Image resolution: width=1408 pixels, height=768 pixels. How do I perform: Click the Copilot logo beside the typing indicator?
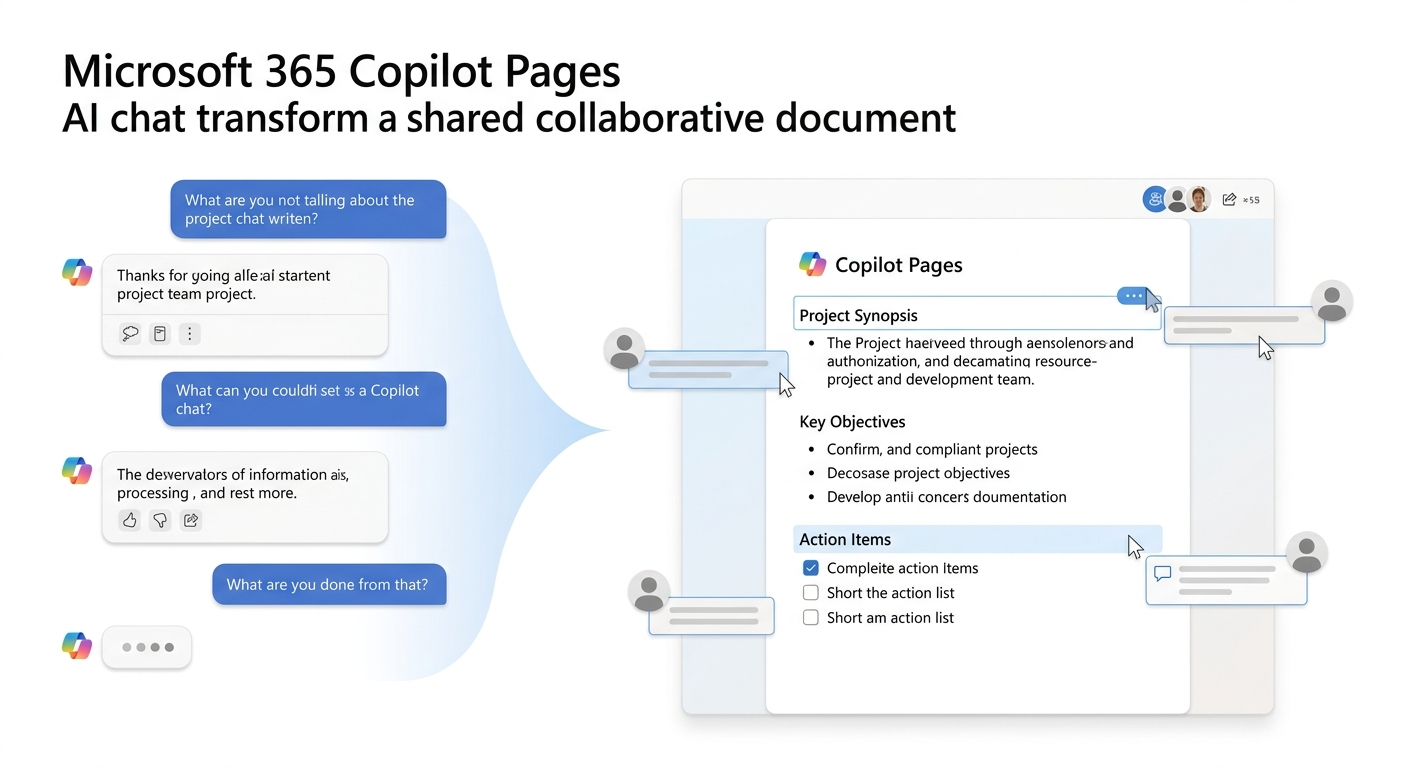[x=77, y=646]
